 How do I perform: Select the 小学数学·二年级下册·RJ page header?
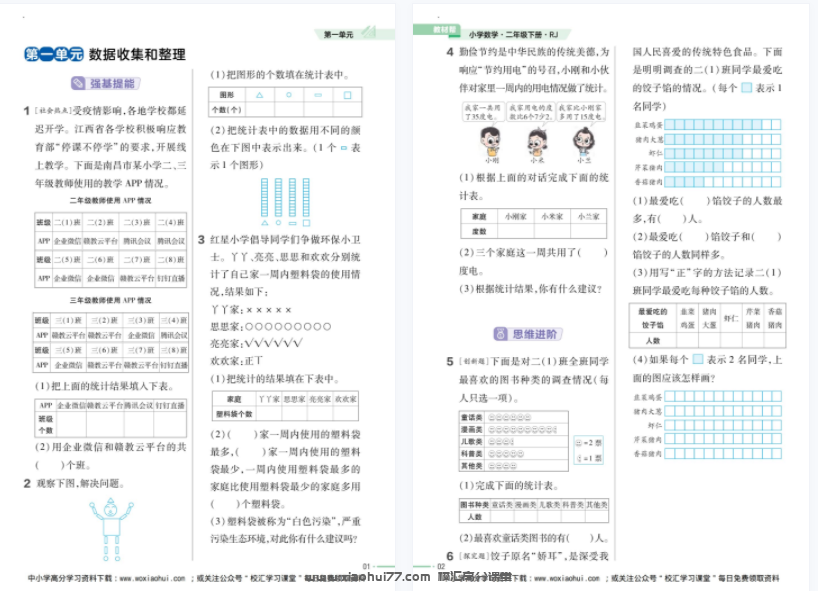[513, 34]
